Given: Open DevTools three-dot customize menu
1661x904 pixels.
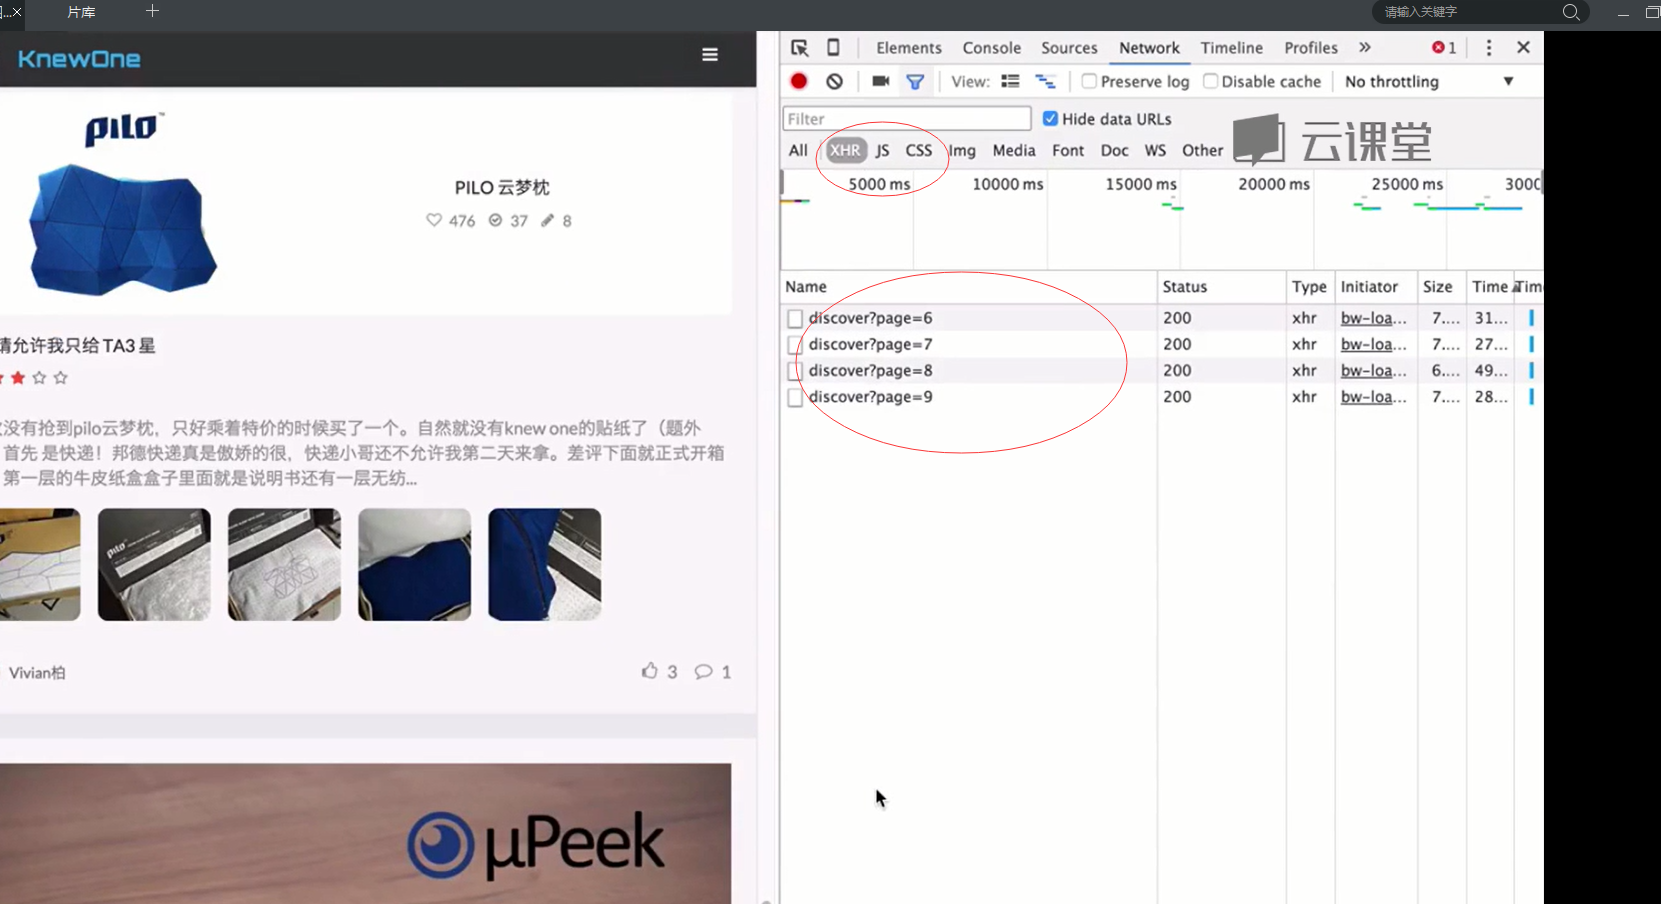Looking at the screenshot, I should 1489,48.
